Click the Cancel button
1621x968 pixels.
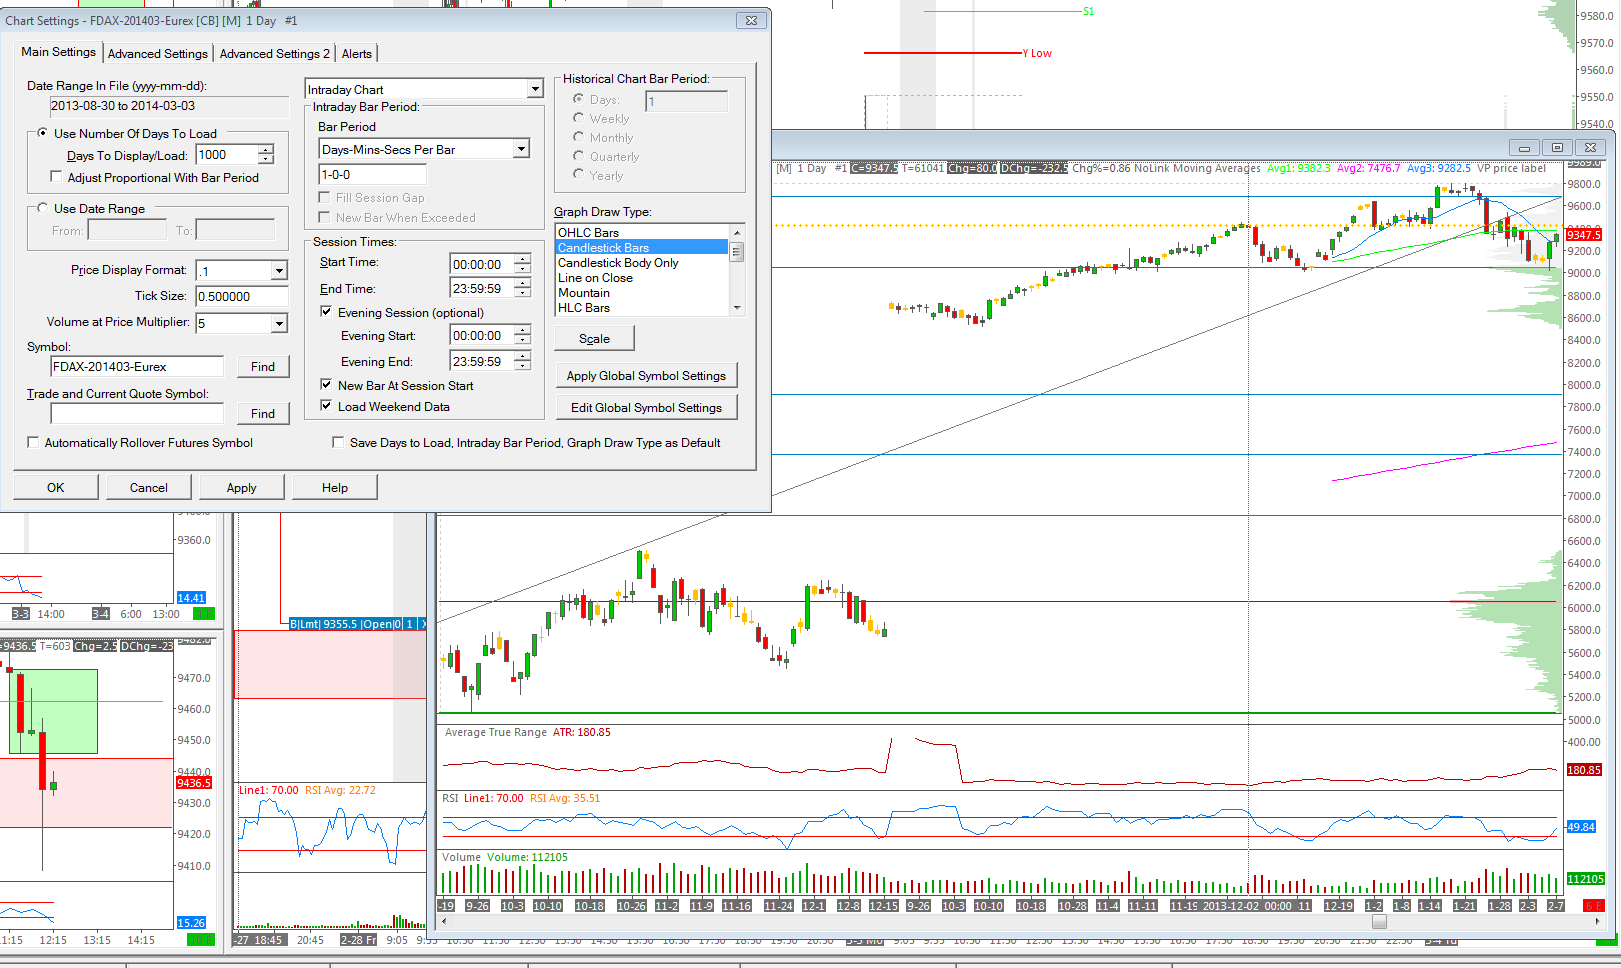click(x=149, y=488)
